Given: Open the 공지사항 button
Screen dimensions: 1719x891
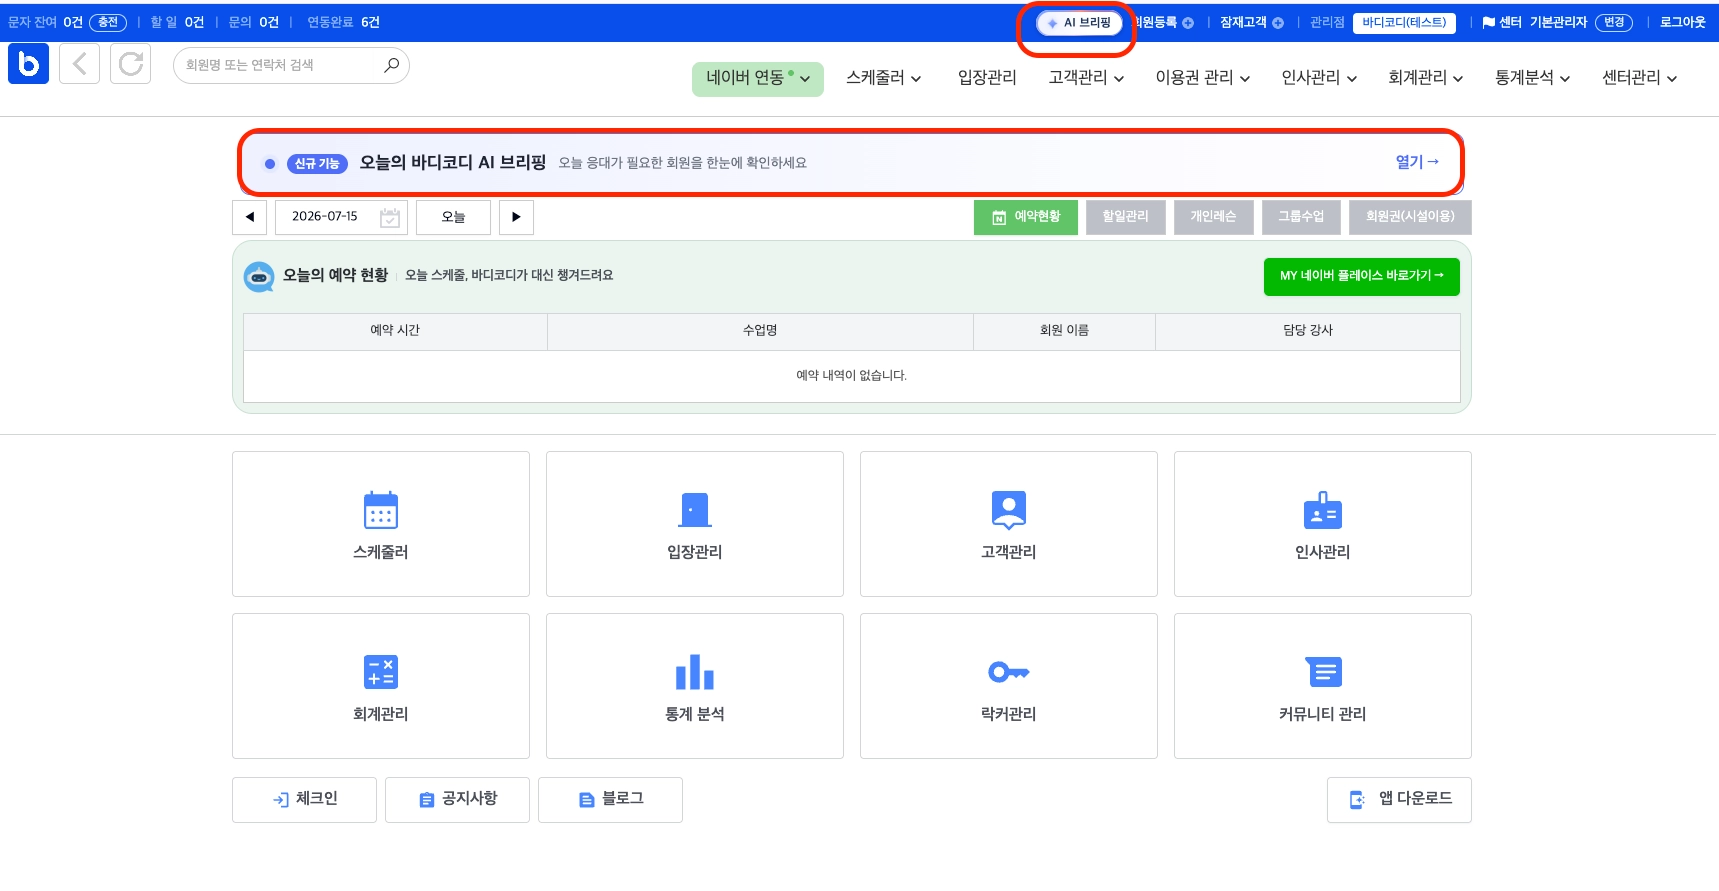Looking at the screenshot, I should (x=457, y=800).
